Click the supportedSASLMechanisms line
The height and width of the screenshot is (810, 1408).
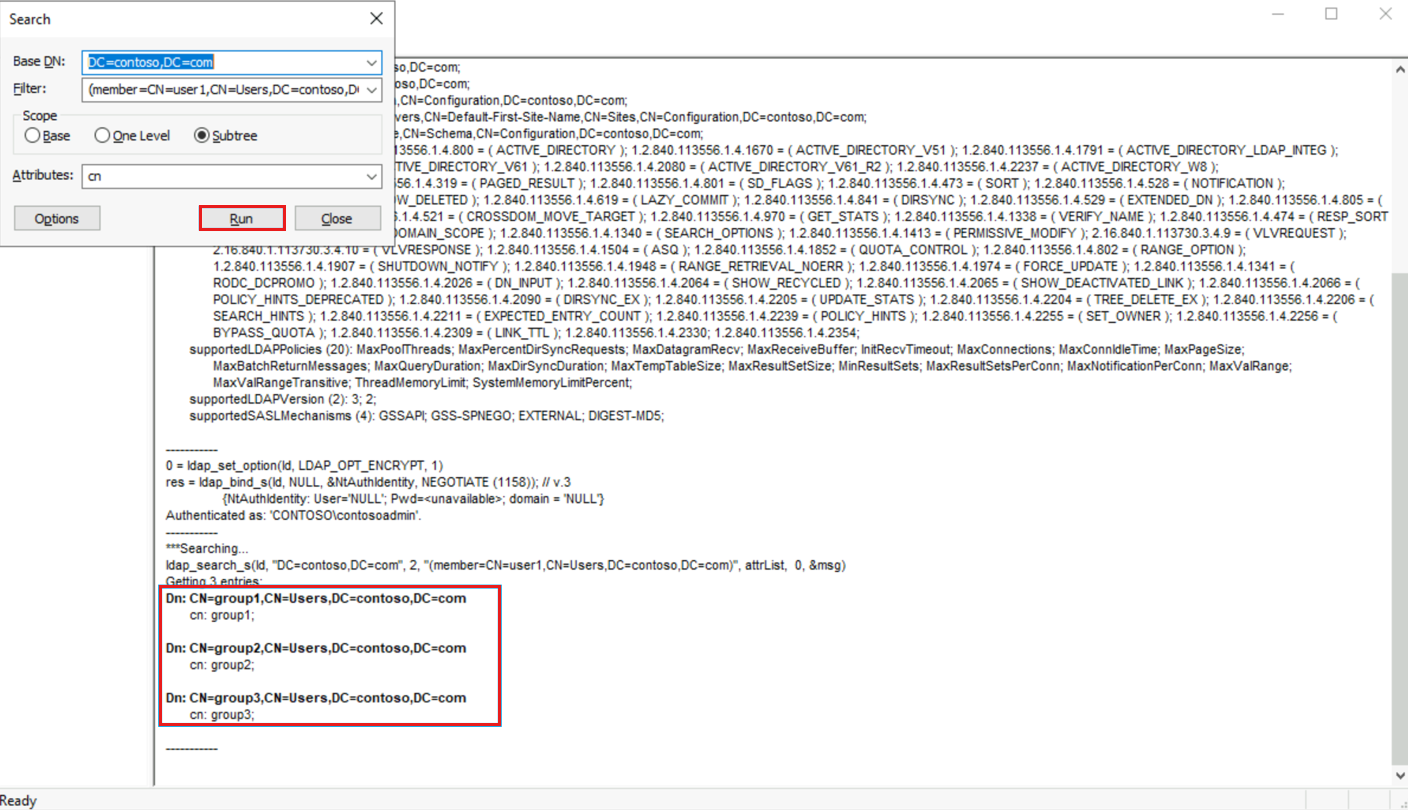pos(427,415)
